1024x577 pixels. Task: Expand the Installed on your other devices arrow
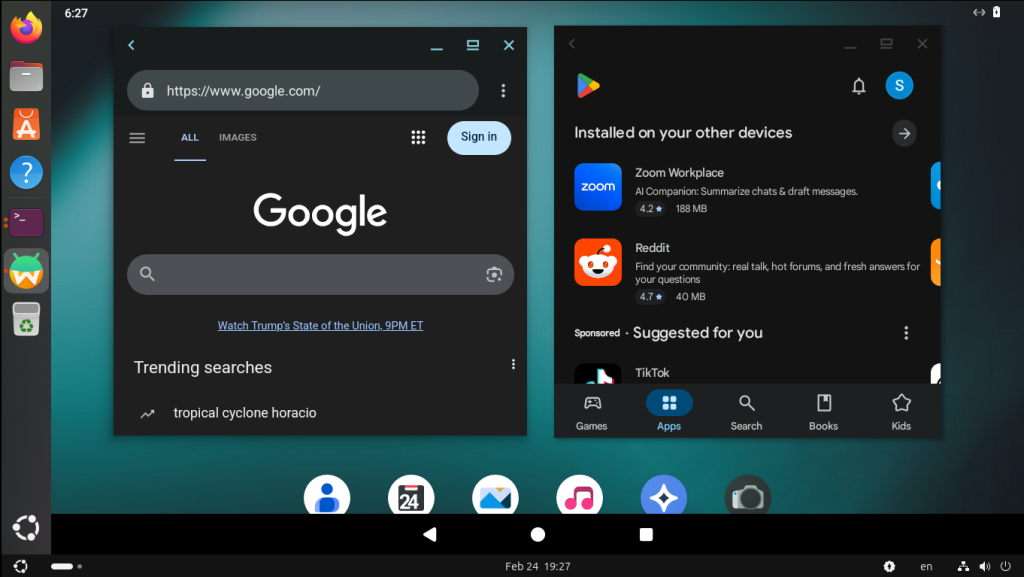pyautogui.click(x=904, y=133)
